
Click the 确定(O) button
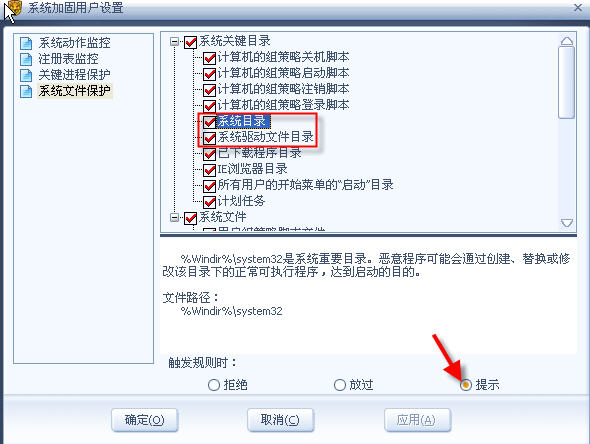tap(144, 420)
